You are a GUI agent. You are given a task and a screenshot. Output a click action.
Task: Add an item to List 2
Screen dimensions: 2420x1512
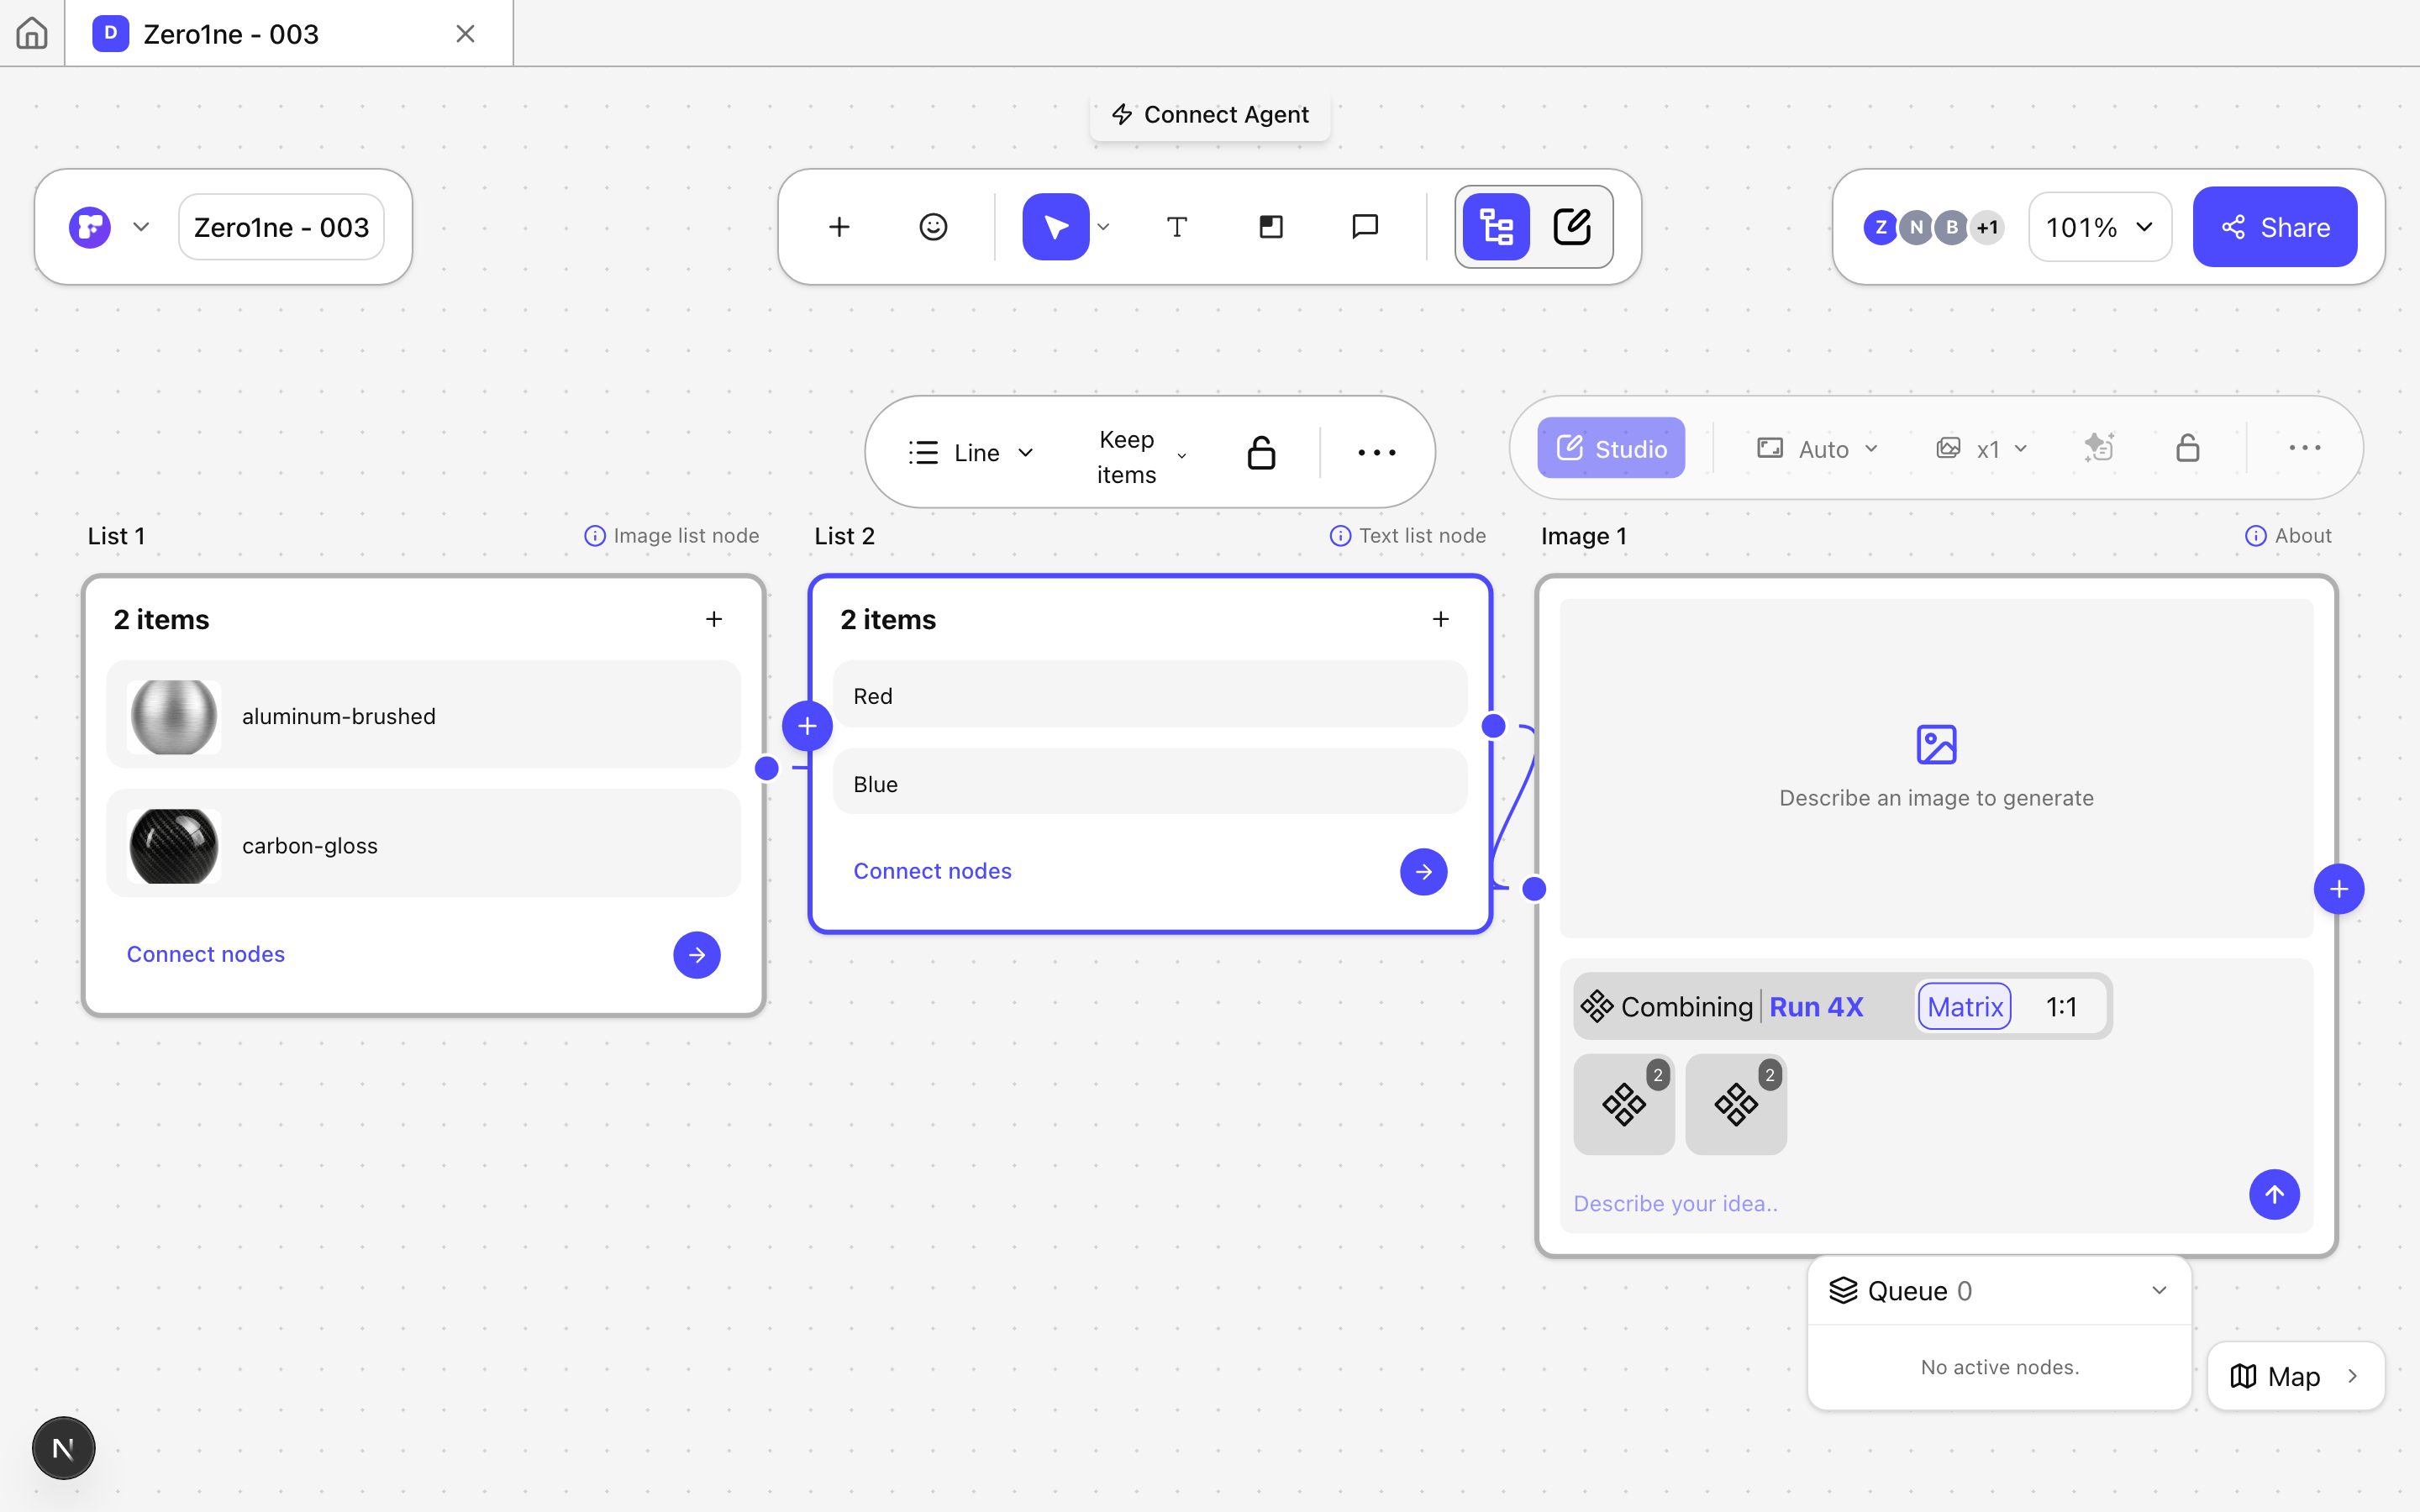tap(1441, 619)
